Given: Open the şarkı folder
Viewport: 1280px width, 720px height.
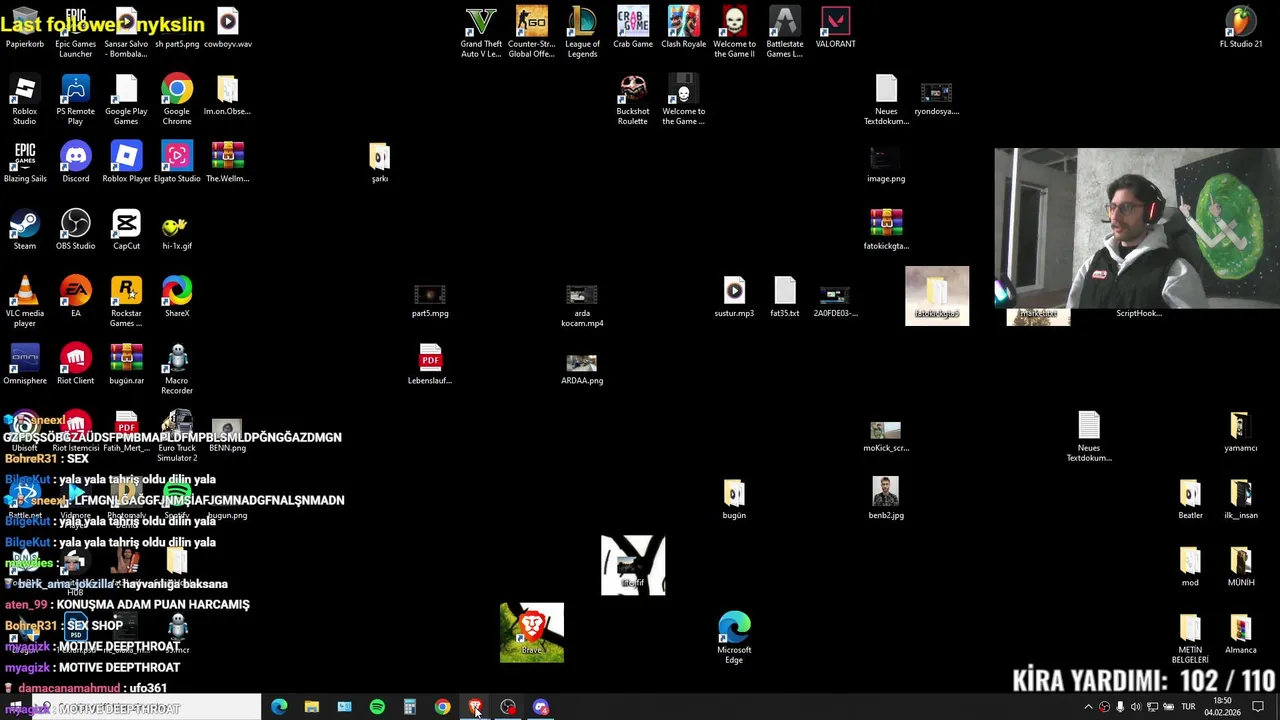Looking at the screenshot, I should [379, 162].
